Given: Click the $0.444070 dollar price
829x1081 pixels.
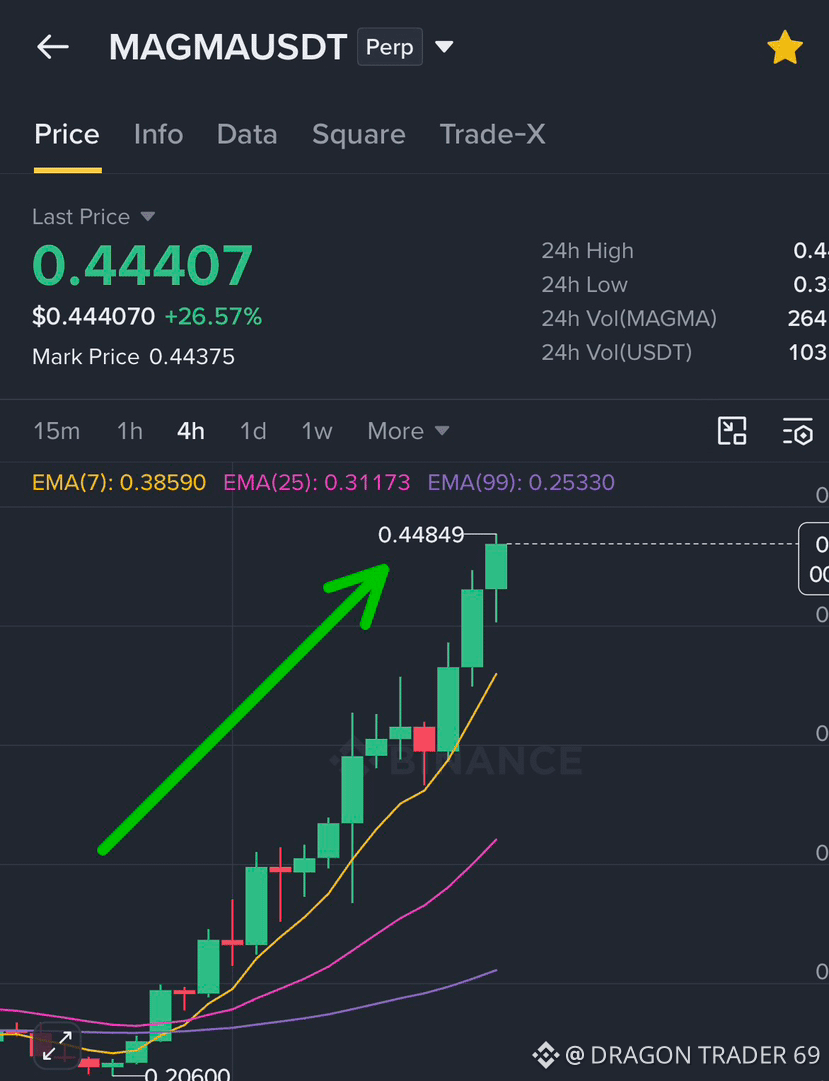Looking at the screenshot, I should pyautogui.click(x=94, y=316).
